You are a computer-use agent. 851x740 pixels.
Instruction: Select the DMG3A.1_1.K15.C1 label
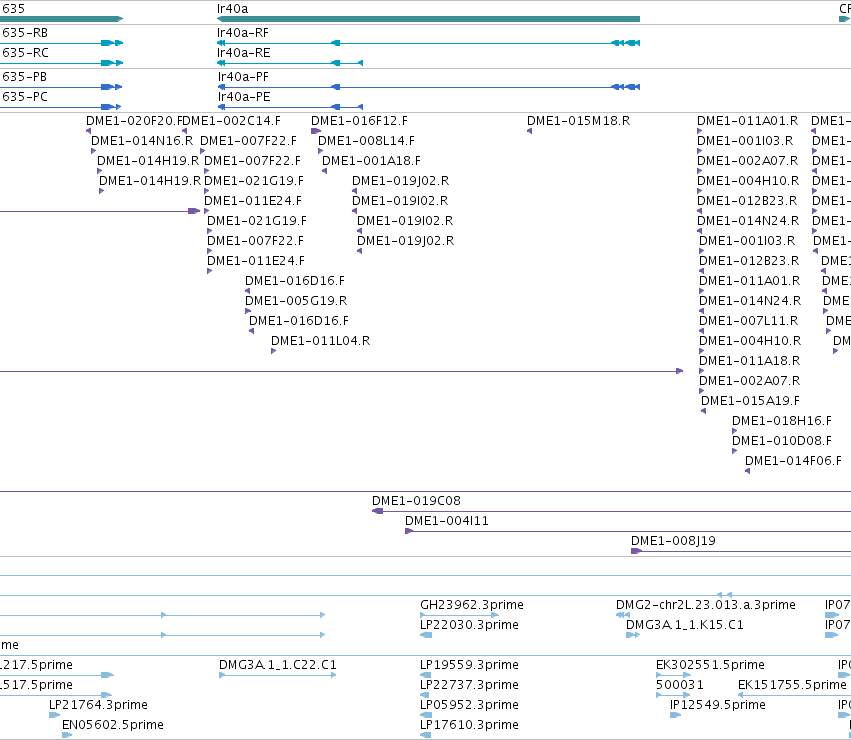coord(684,625)
